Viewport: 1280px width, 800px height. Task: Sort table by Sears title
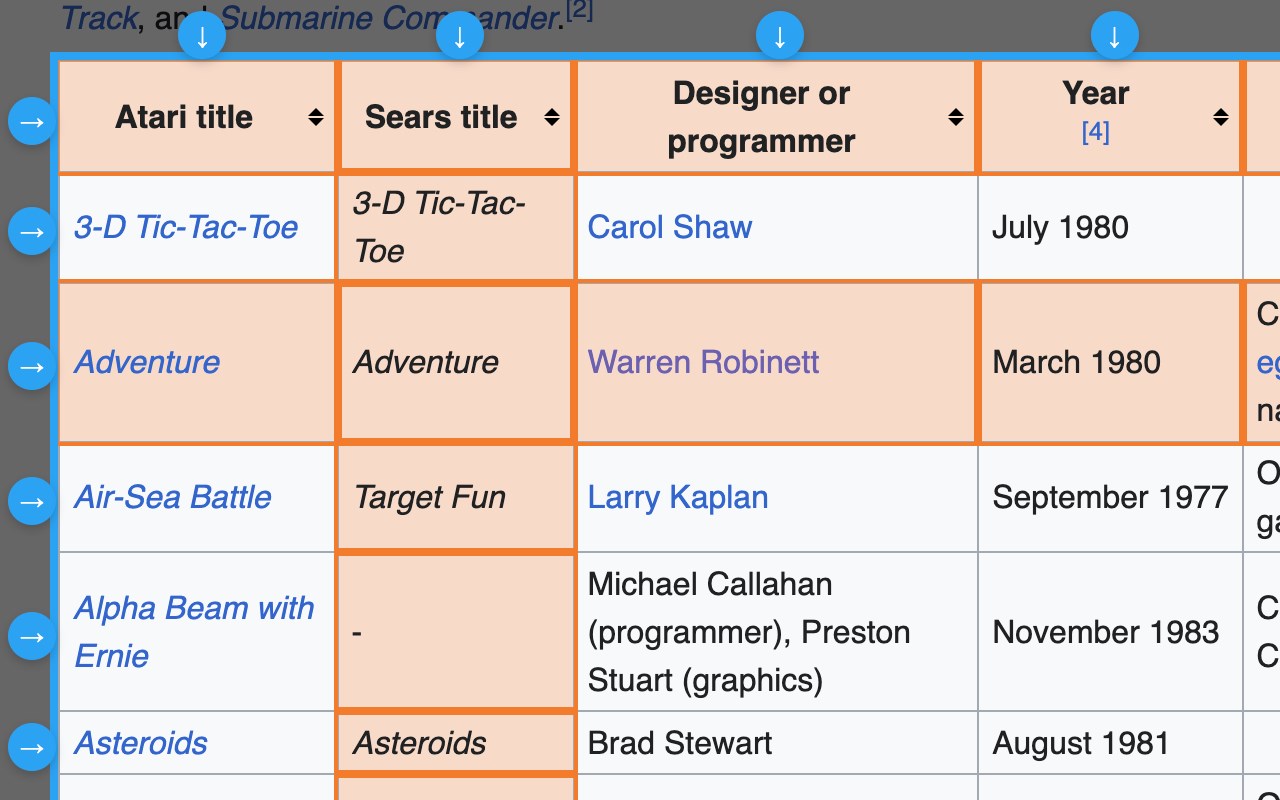point(551,118)
